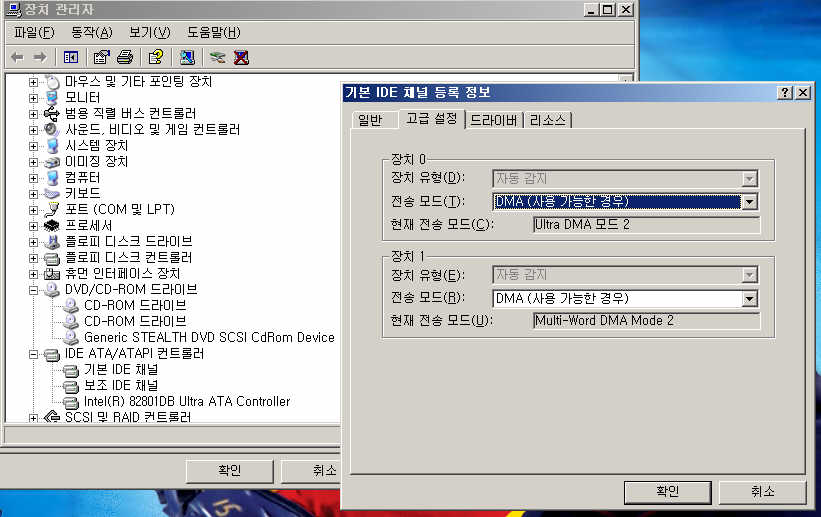Click the red X Uninstall toolbar icon
Image resolution: width=821 pixels, height=517 pixels.
click(241, 57)
